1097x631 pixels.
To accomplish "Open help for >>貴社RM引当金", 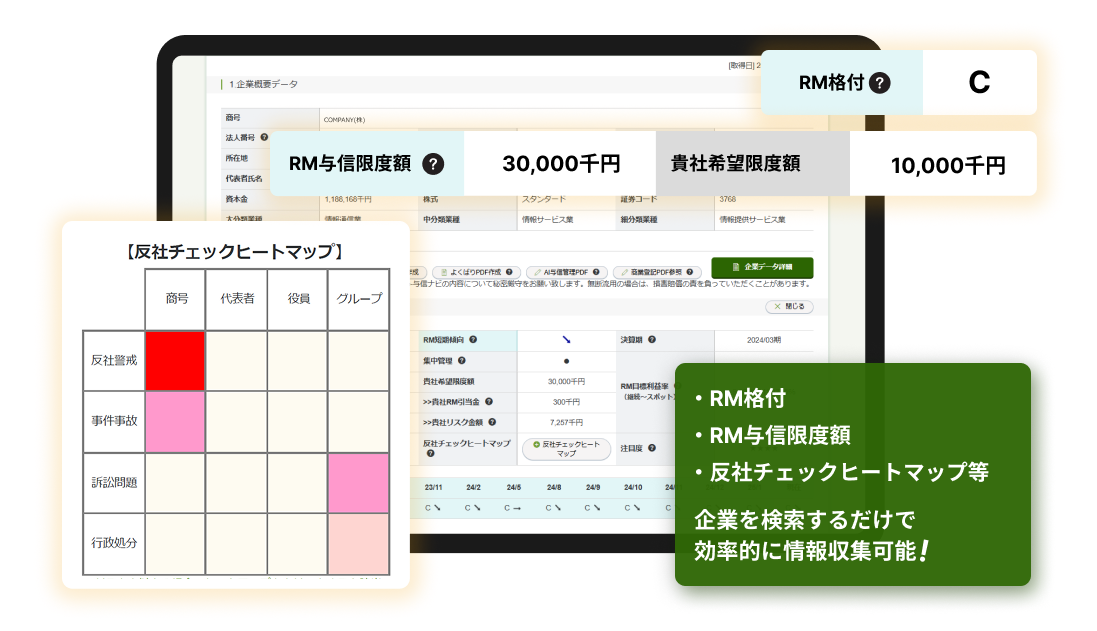I will (489, 402).
